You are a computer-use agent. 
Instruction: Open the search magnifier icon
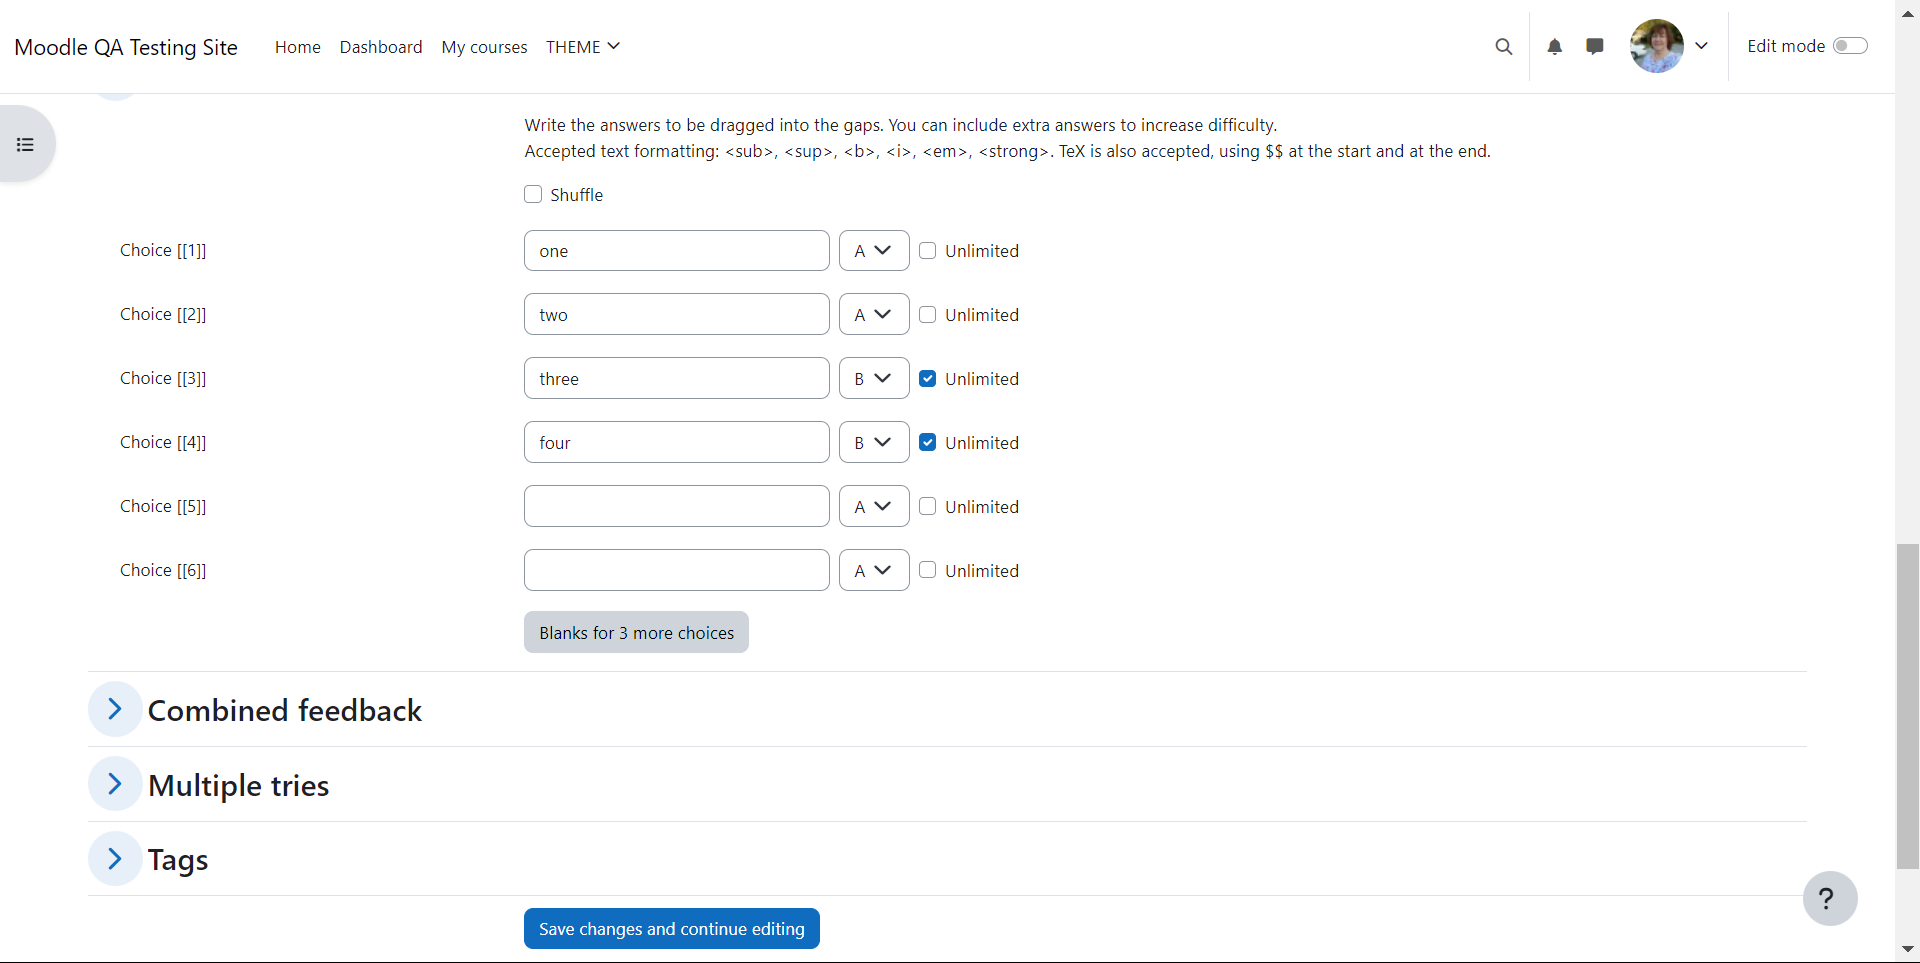[x=1503, y=46]
